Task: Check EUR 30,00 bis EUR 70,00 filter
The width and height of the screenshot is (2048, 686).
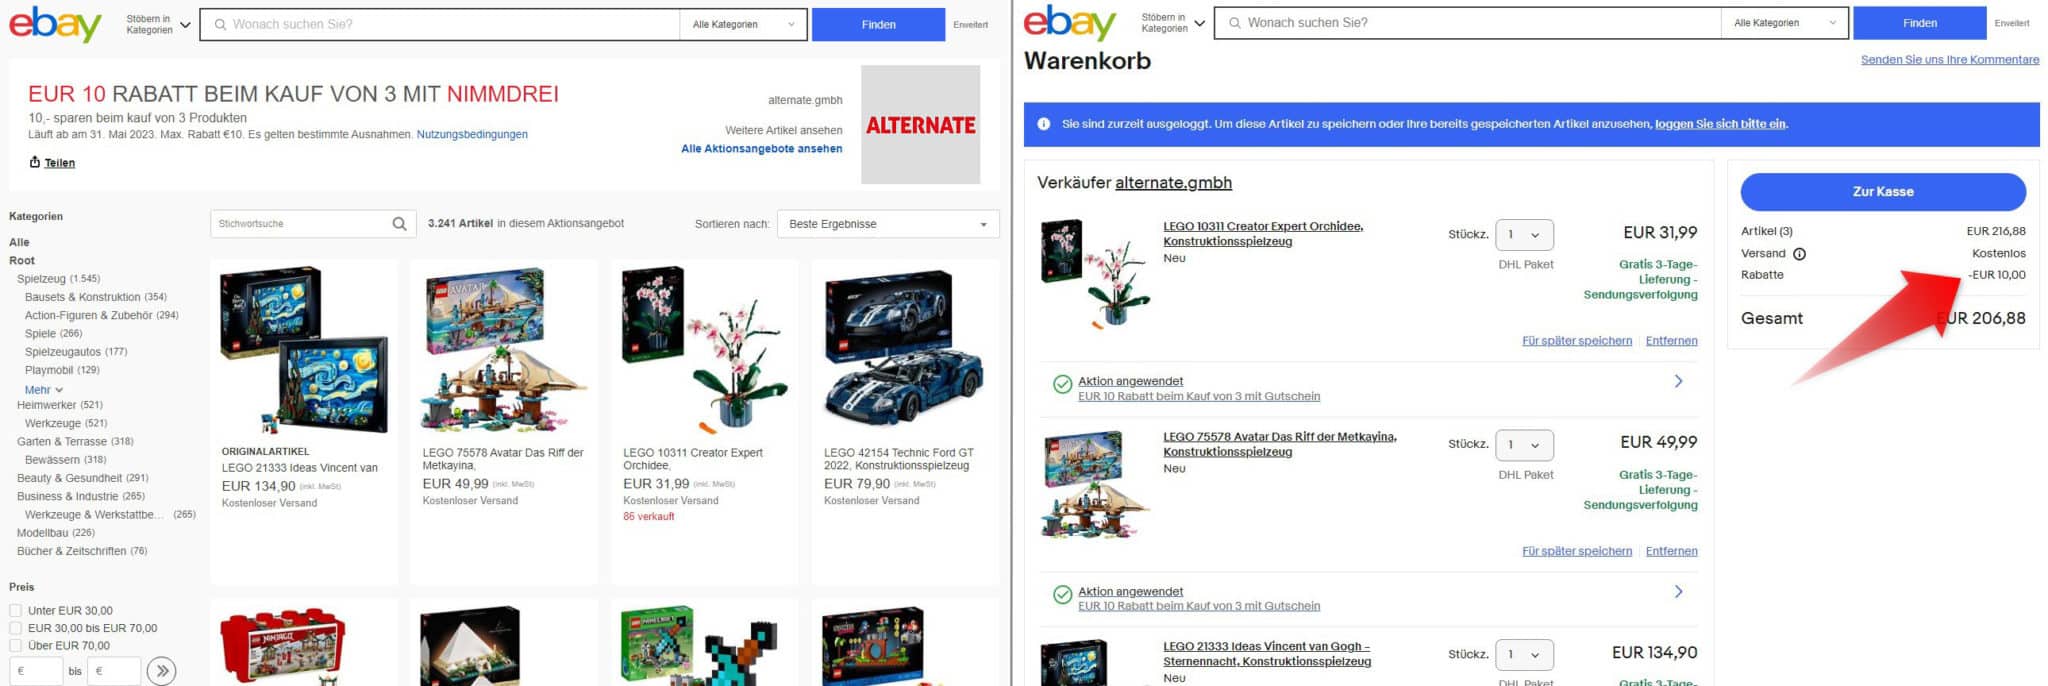Action: coord(15,628)
